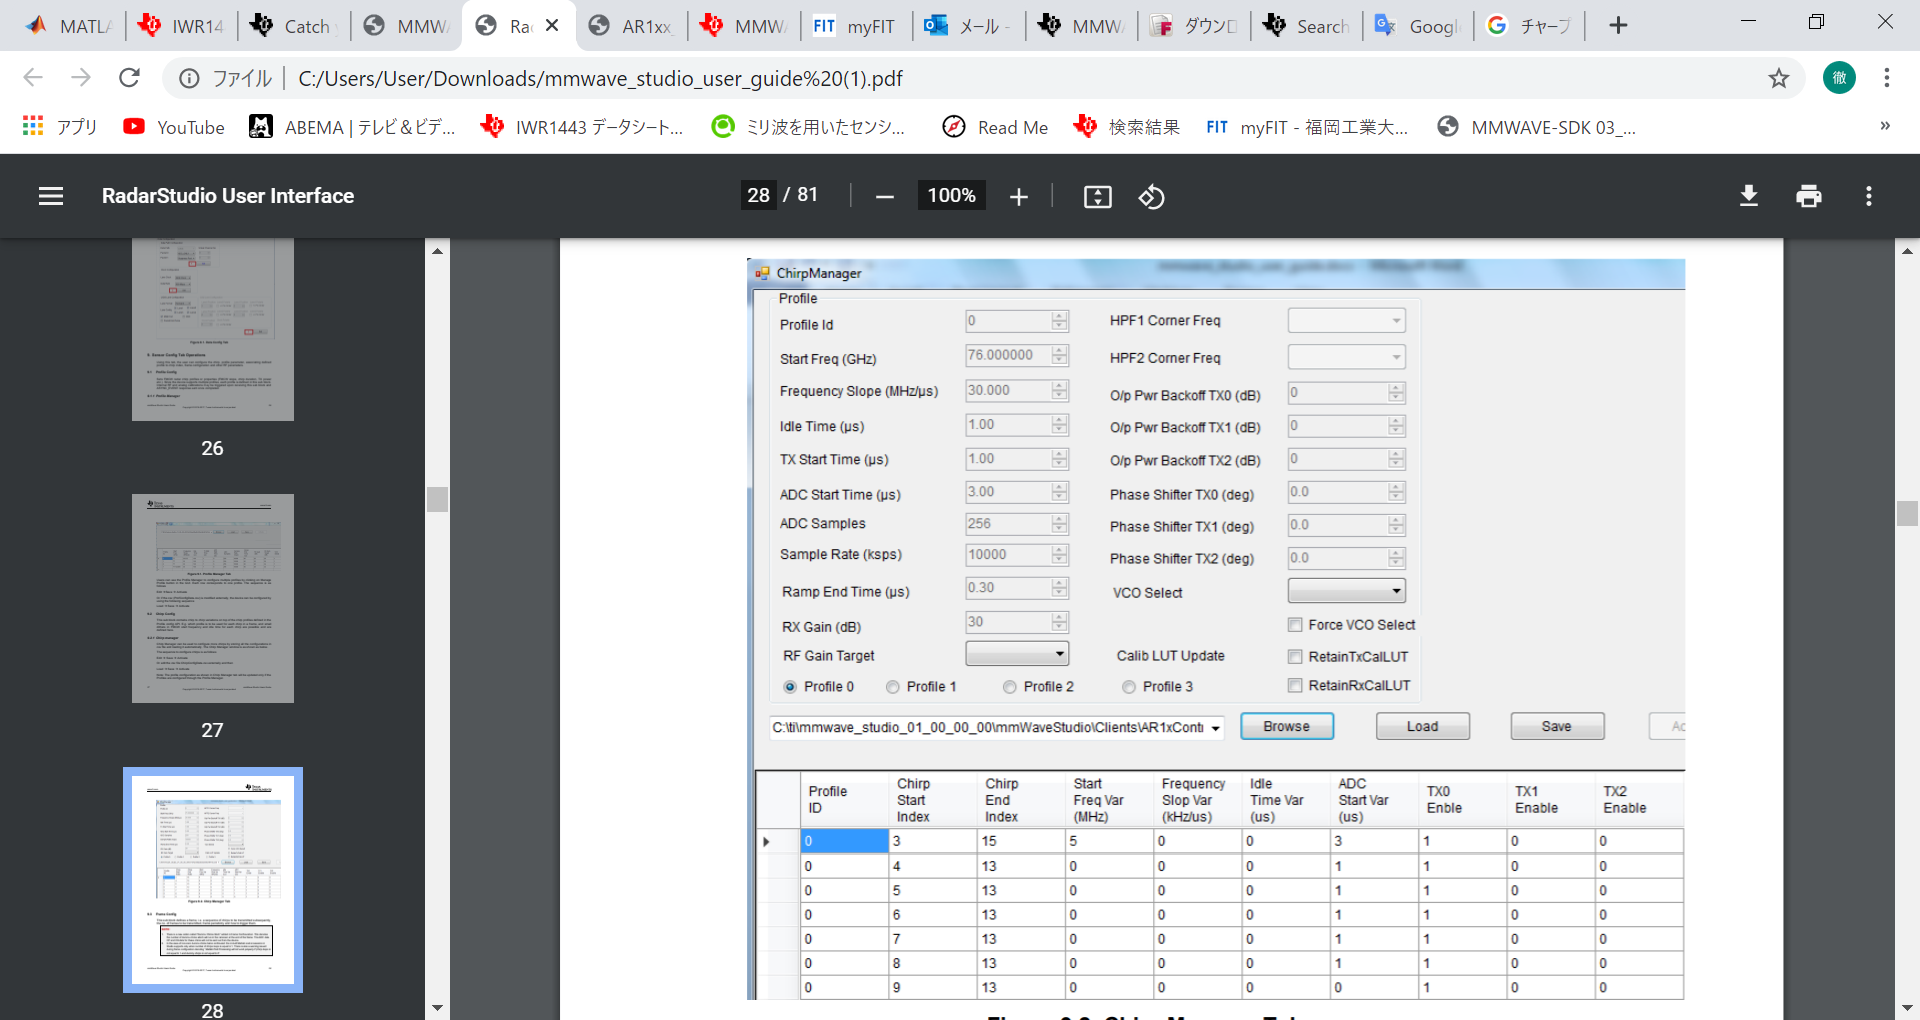The width and height of the screenshot is (1920, 1020).
Task: Print the PDF document
Action: (1808, 196)
